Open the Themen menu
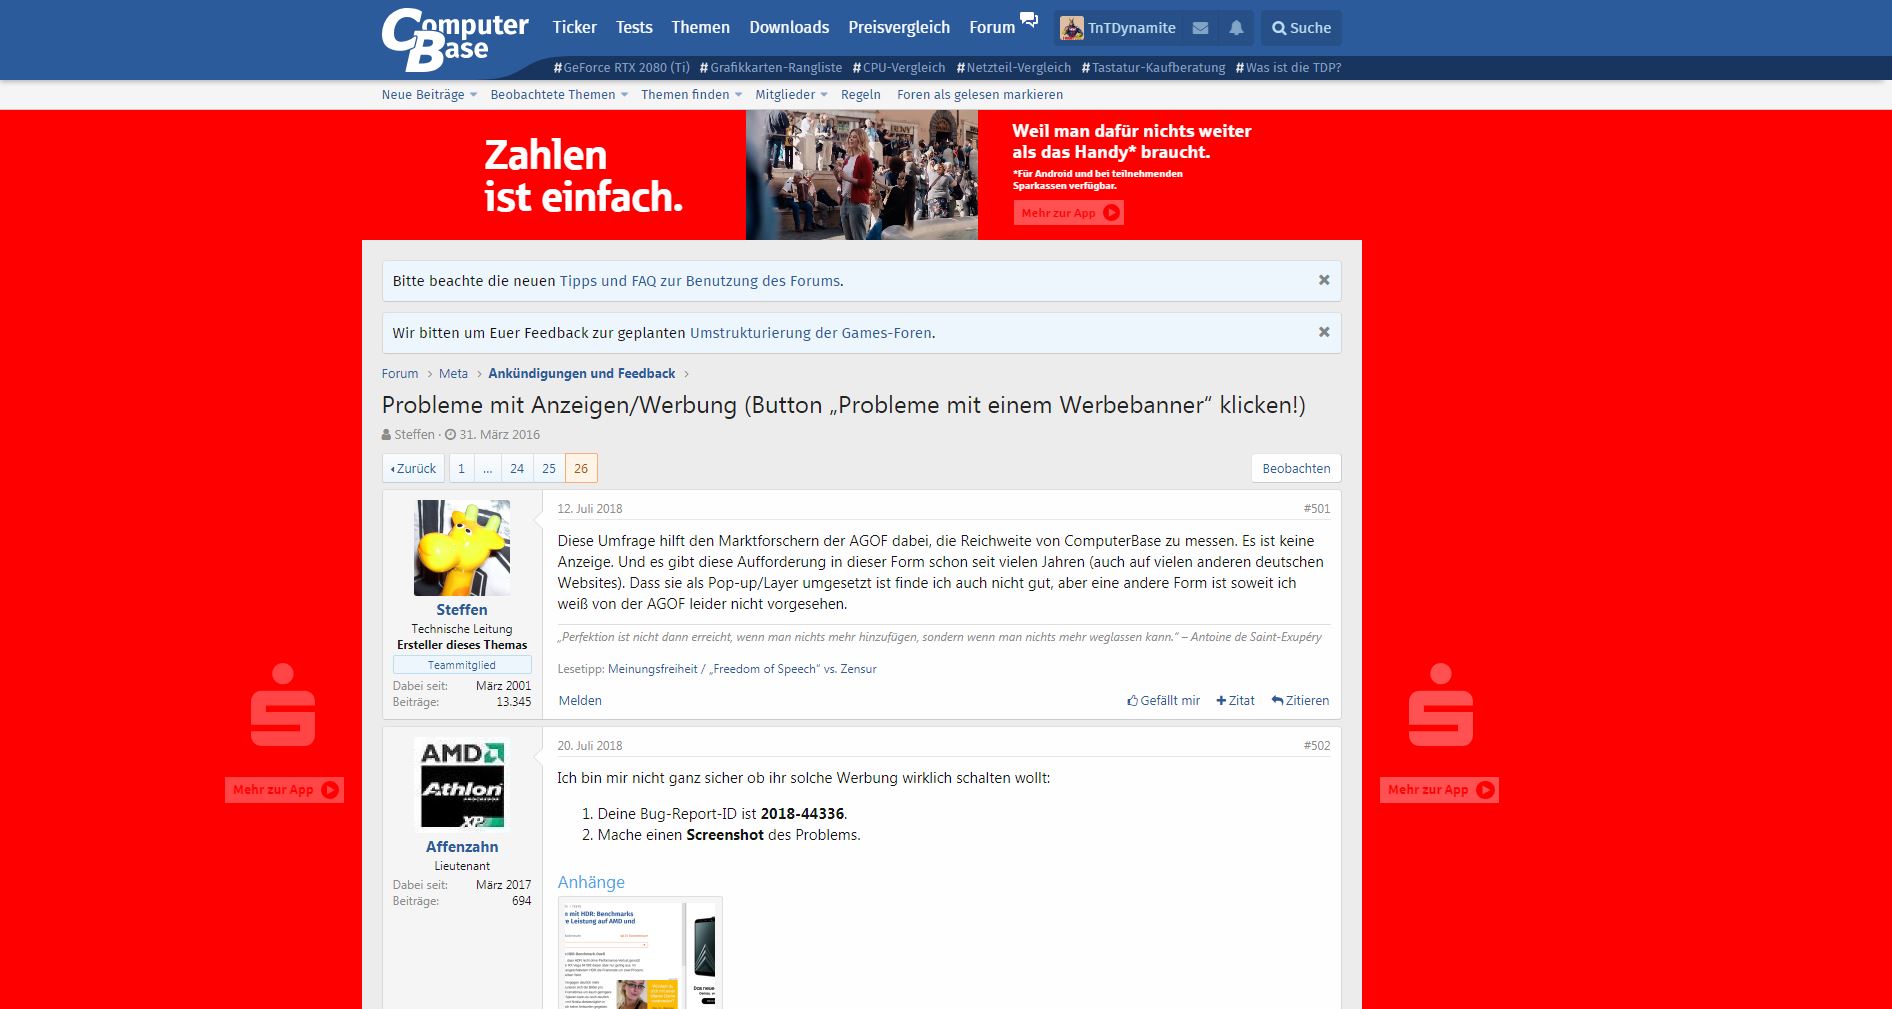Screen dimensions: 1892x1009 [x=700, y=27]
